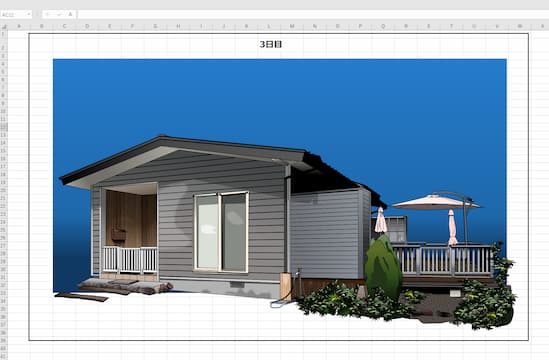Select row 20 header

4,191
